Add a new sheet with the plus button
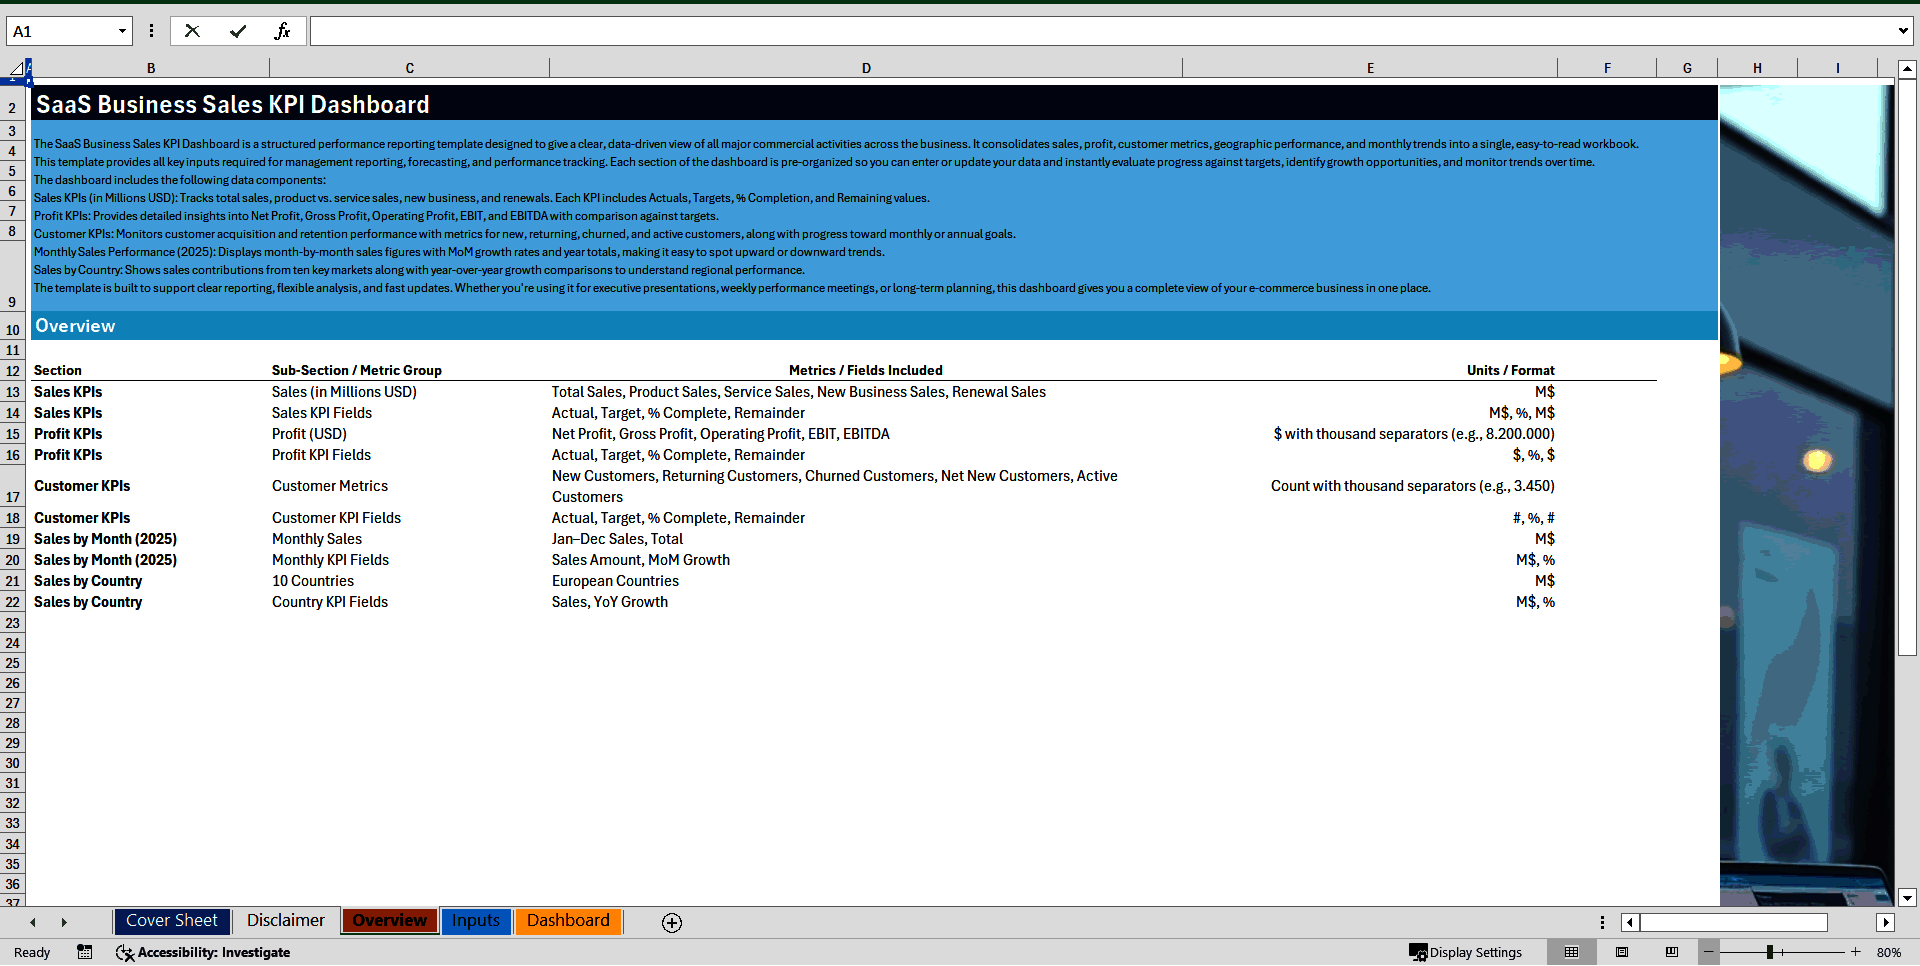The height and width of the screenshot is (966, 1920). [671, 923]
